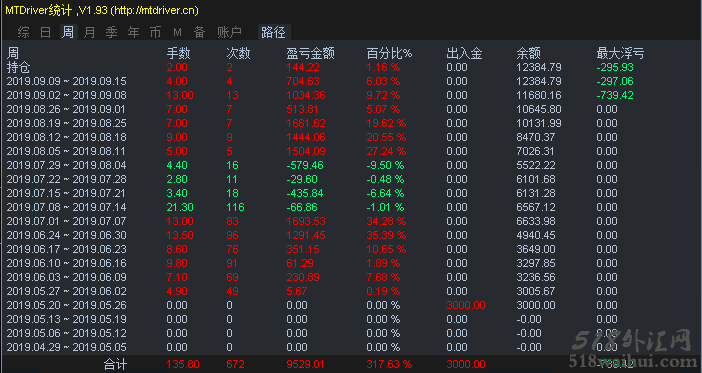Image resolution: width=702 pixels, height=373 pixels.
Task: Click the 手数 column header
Action: tap(179, 54)
